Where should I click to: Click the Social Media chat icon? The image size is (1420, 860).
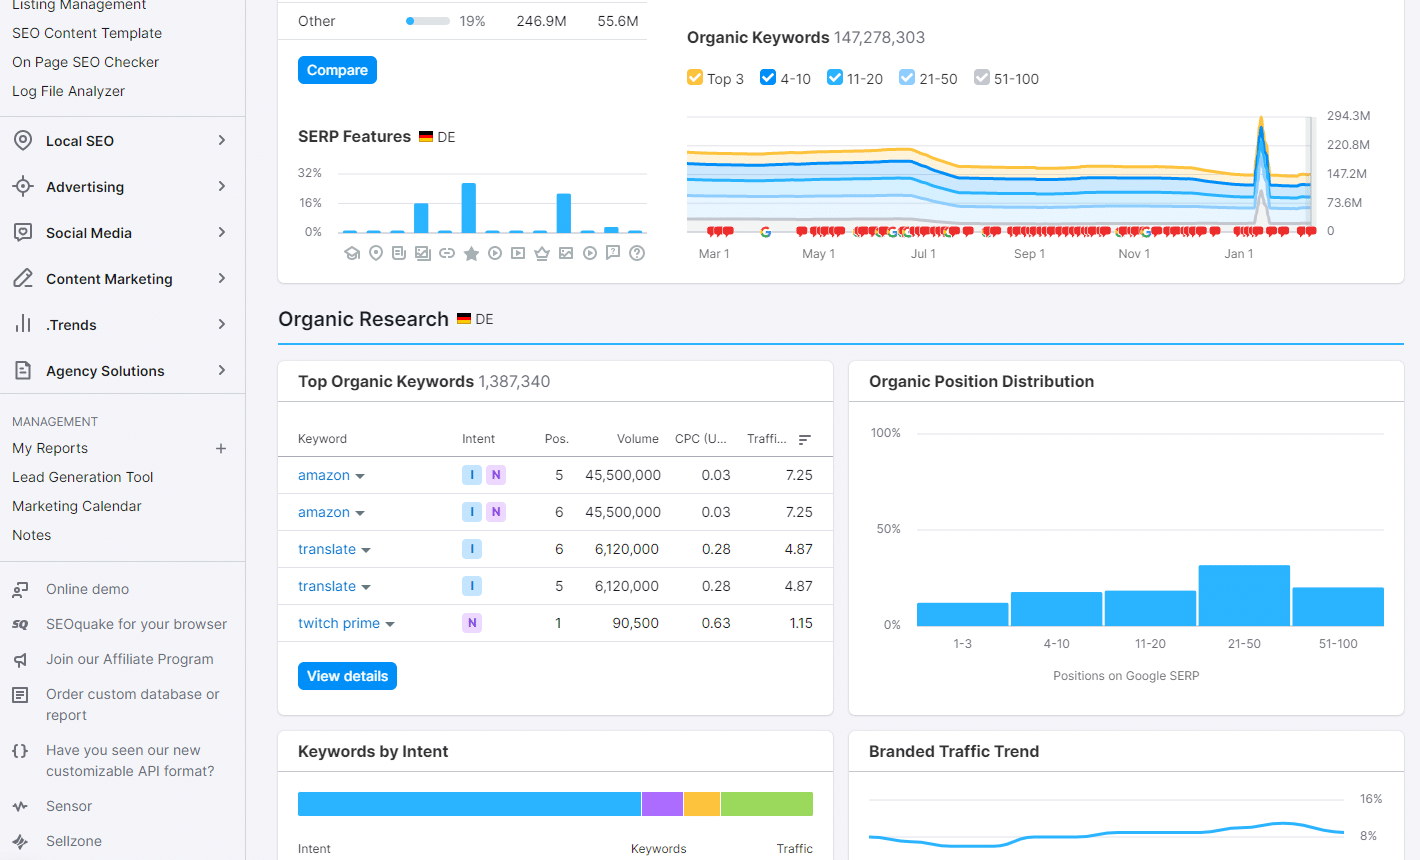click(23, 233)
